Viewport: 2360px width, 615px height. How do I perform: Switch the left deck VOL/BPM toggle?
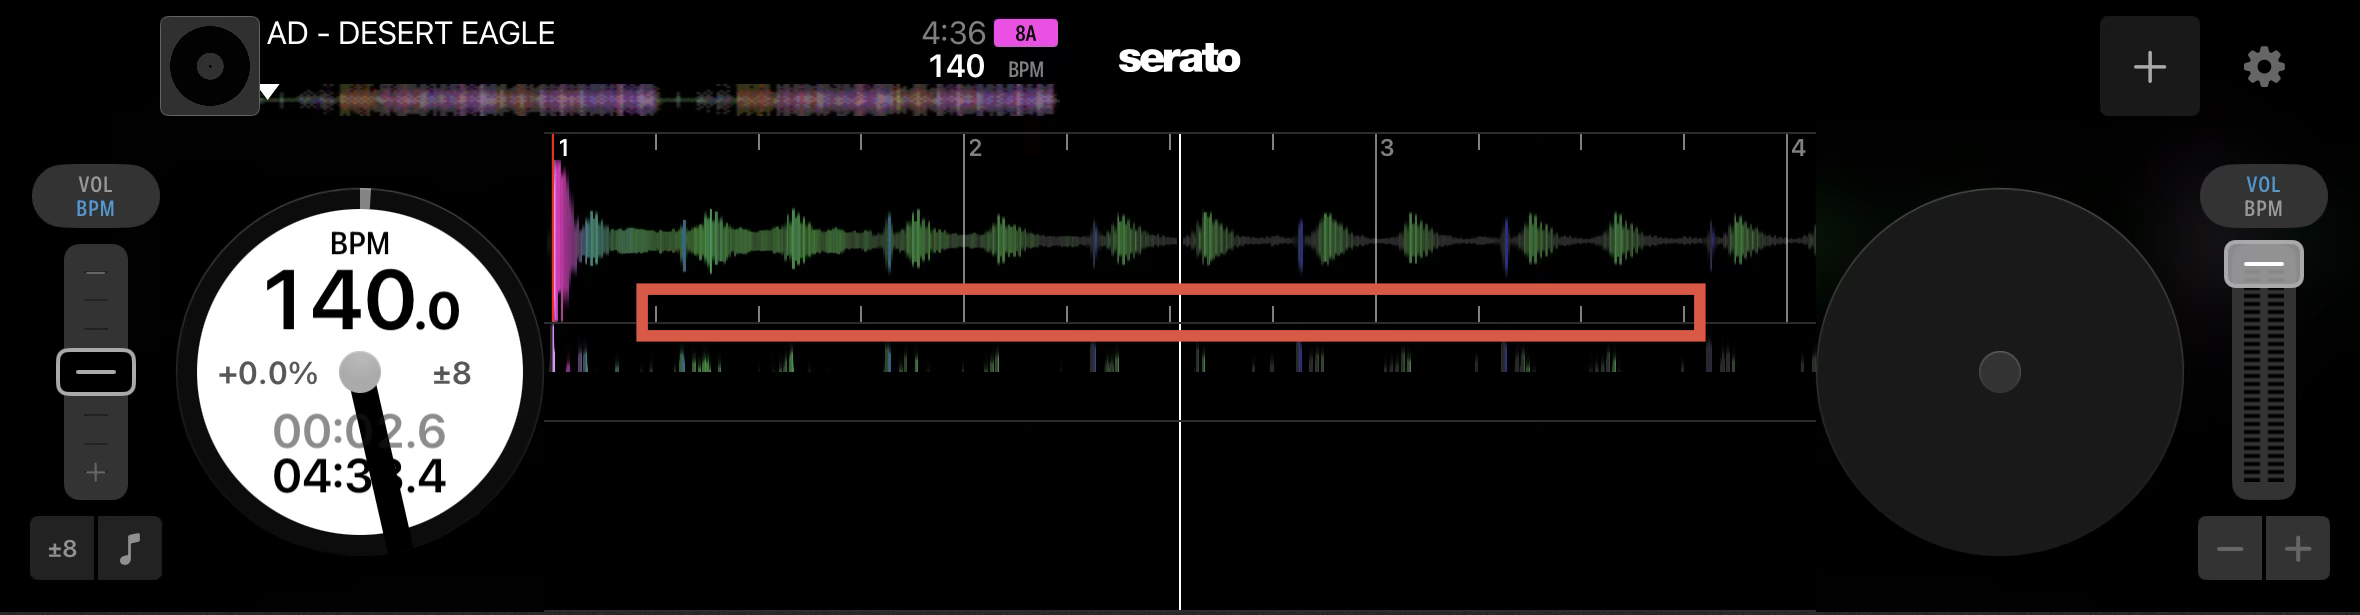click(96, 196)
